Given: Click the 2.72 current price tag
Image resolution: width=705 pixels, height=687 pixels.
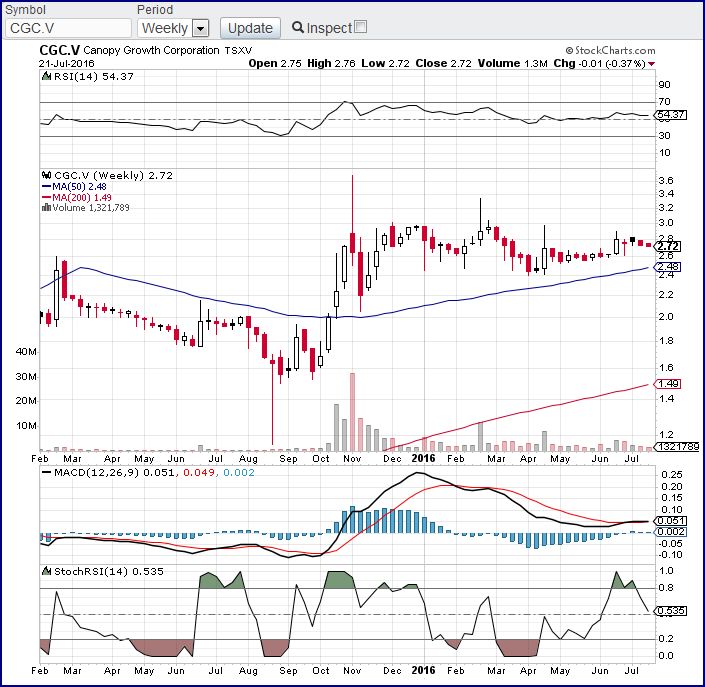Looking at the screenshot, I should (667, 246).
